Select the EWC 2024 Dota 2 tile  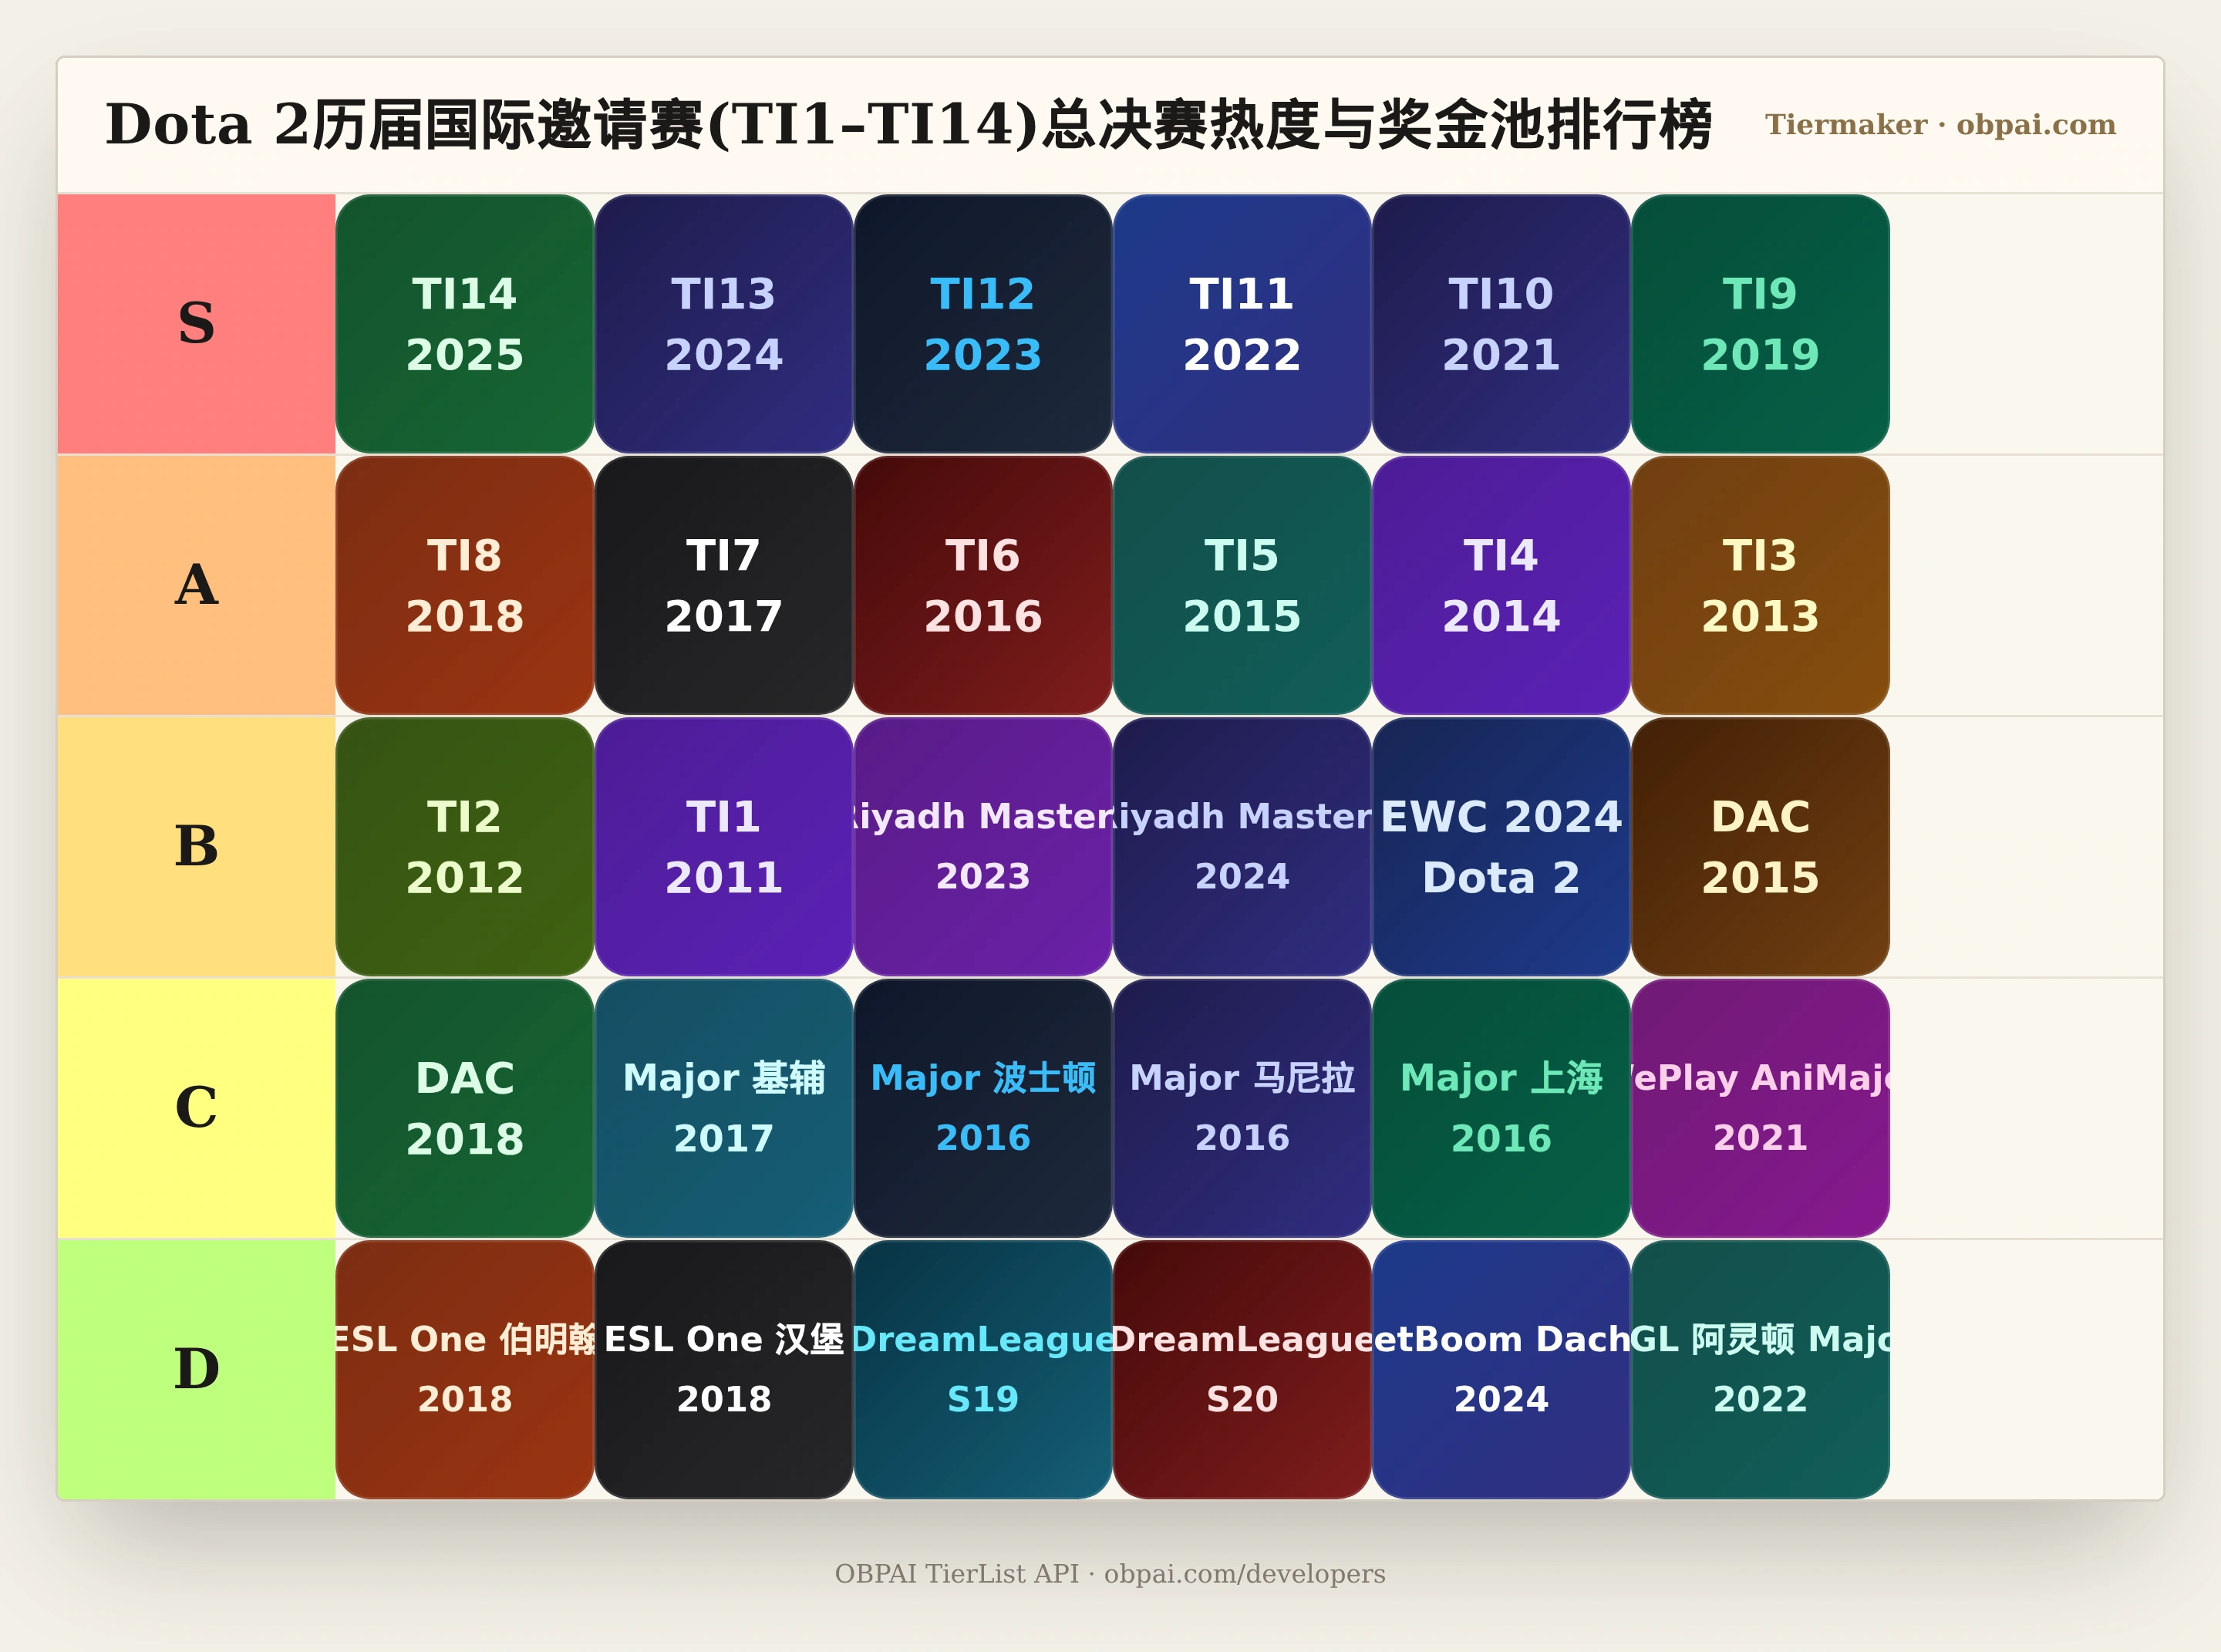(x=1501, y=847)
